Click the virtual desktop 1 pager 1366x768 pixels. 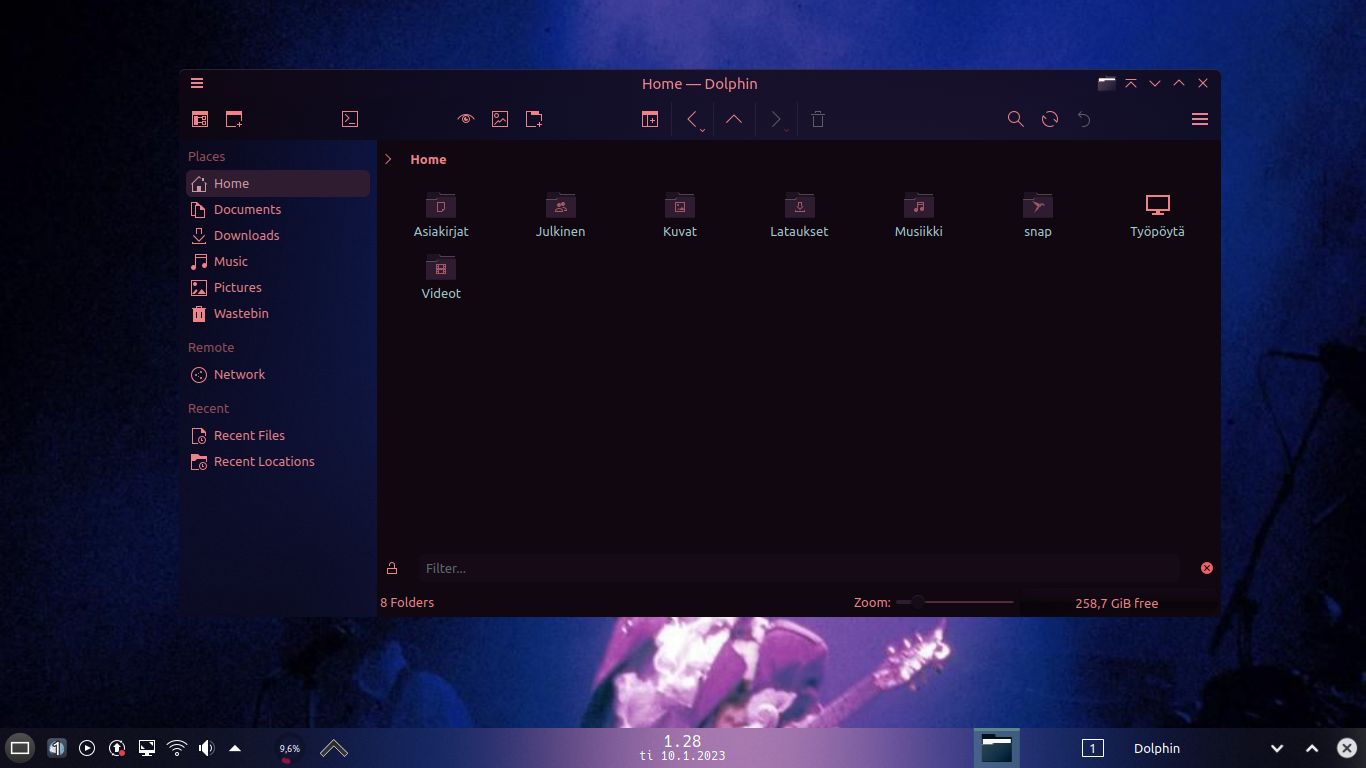pos(1092,748)
